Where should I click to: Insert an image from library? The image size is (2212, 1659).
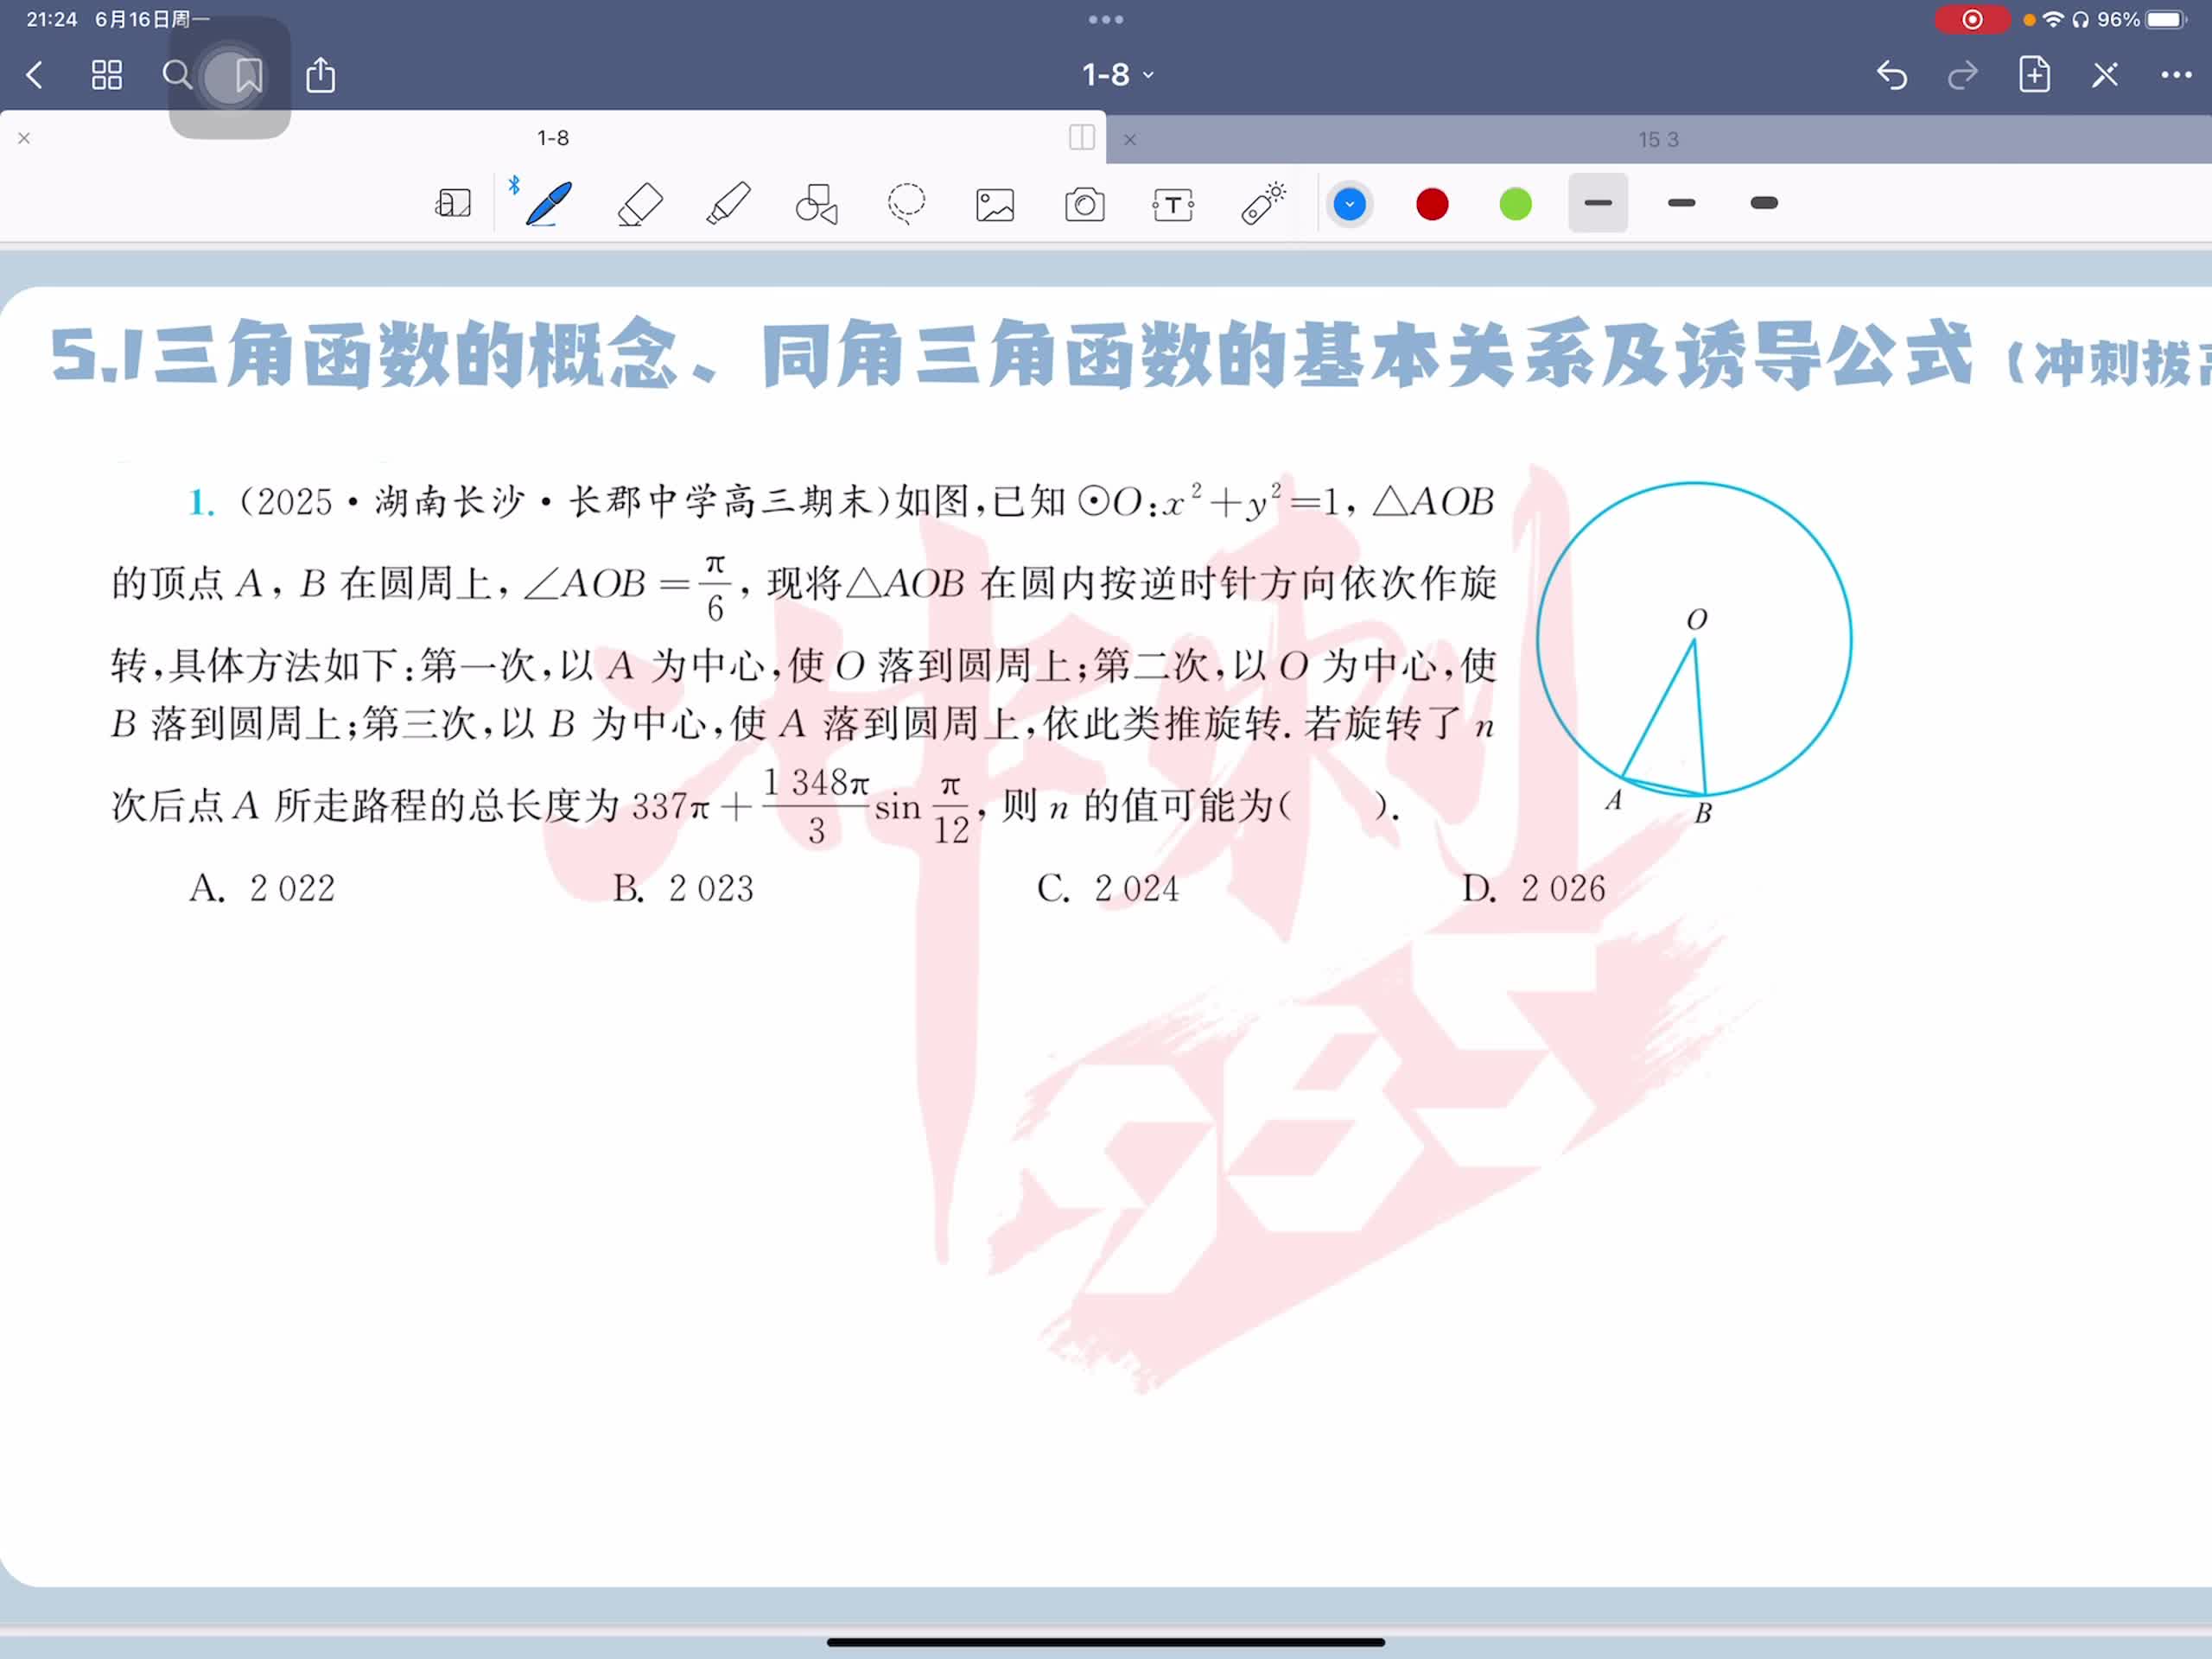click(995, 205)
